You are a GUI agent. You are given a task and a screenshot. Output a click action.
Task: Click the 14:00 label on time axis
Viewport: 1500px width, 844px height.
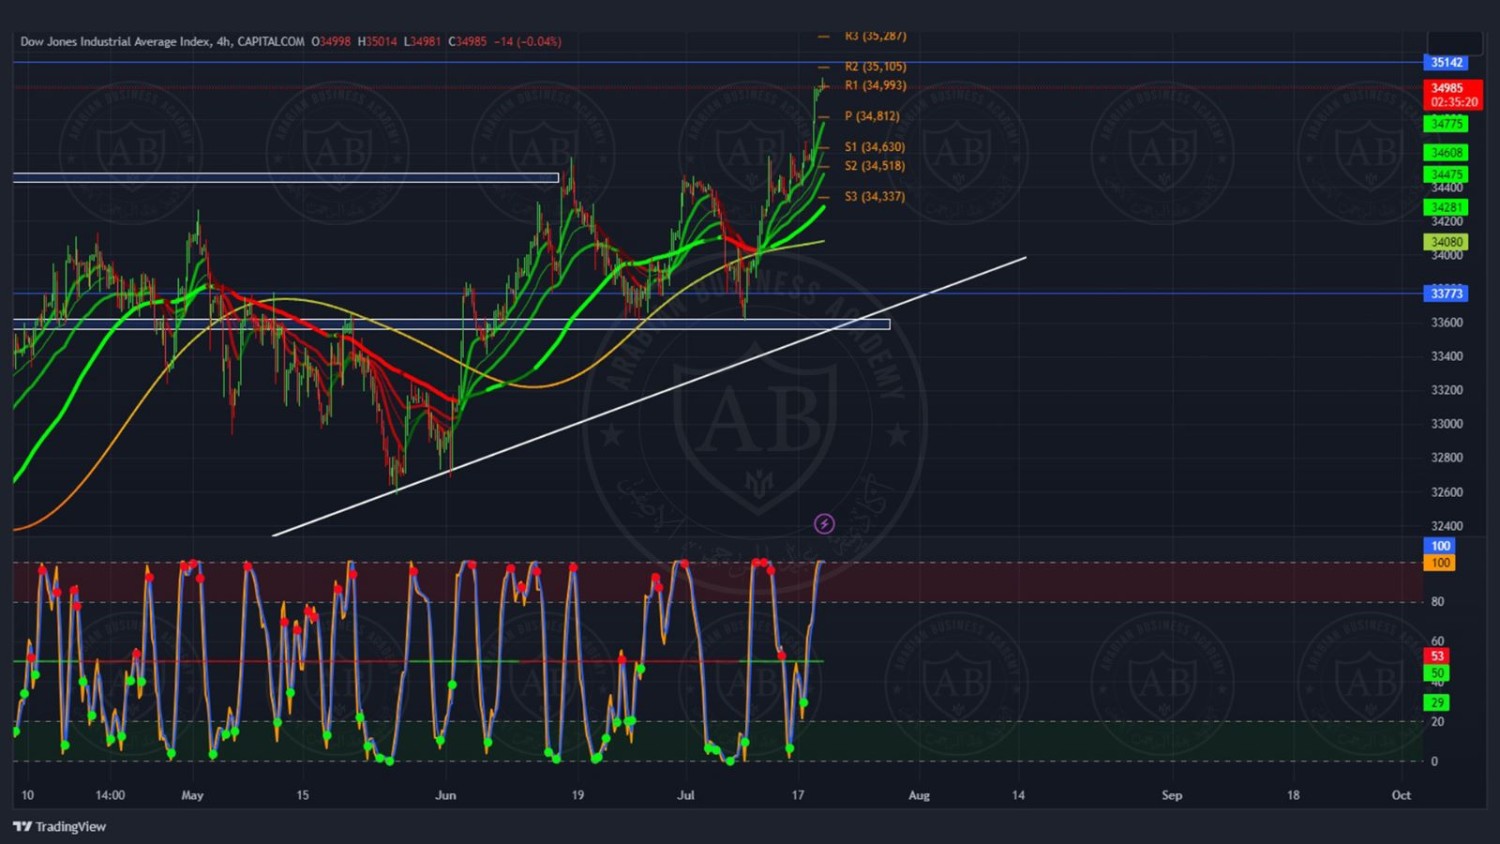point(110,796)
